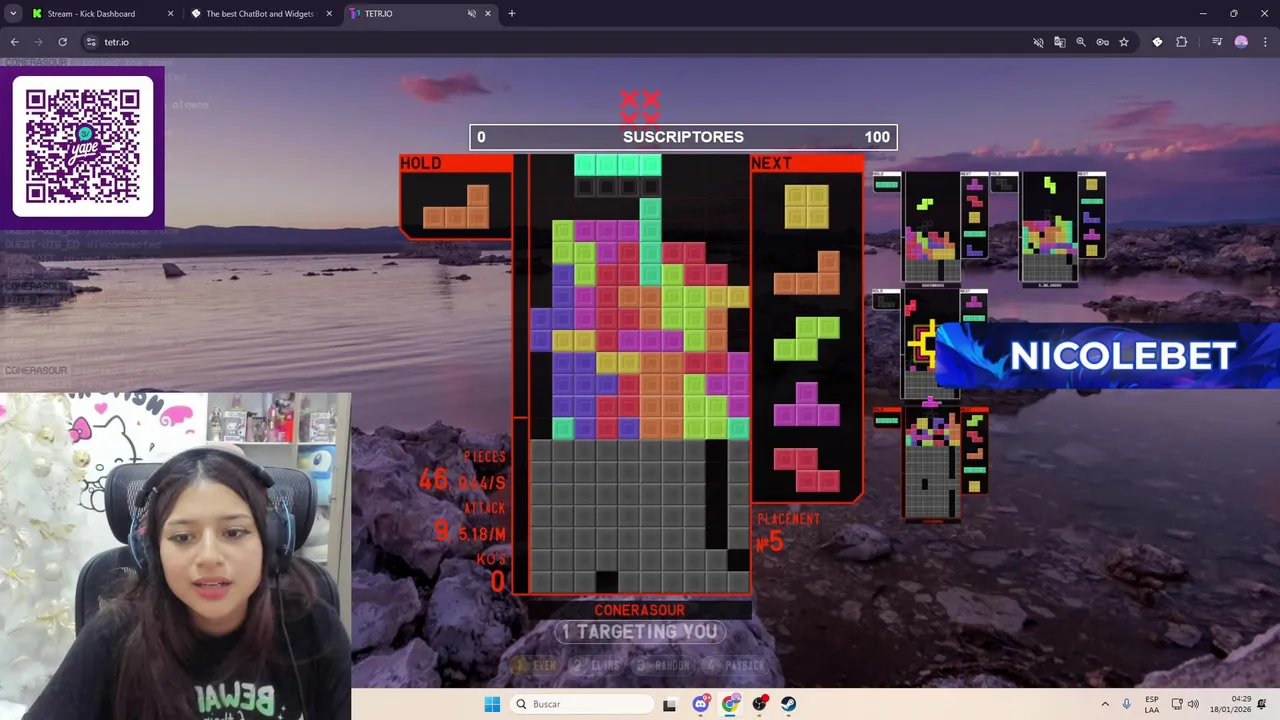Click the yellow O piece in NEXT queue
This screenshot has width=1280, height=720.
coord(806,206)
